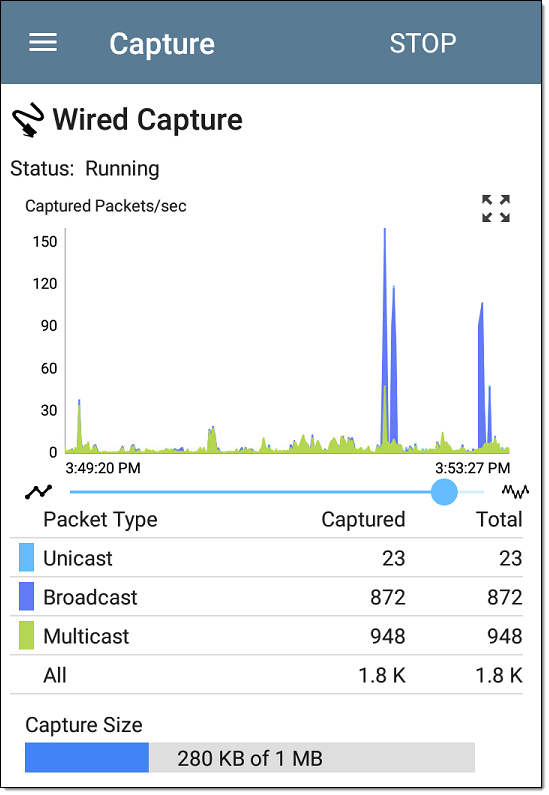Select the Broadcast dark blue swatch
Screen dimensions: 549x795
(26, 596)
